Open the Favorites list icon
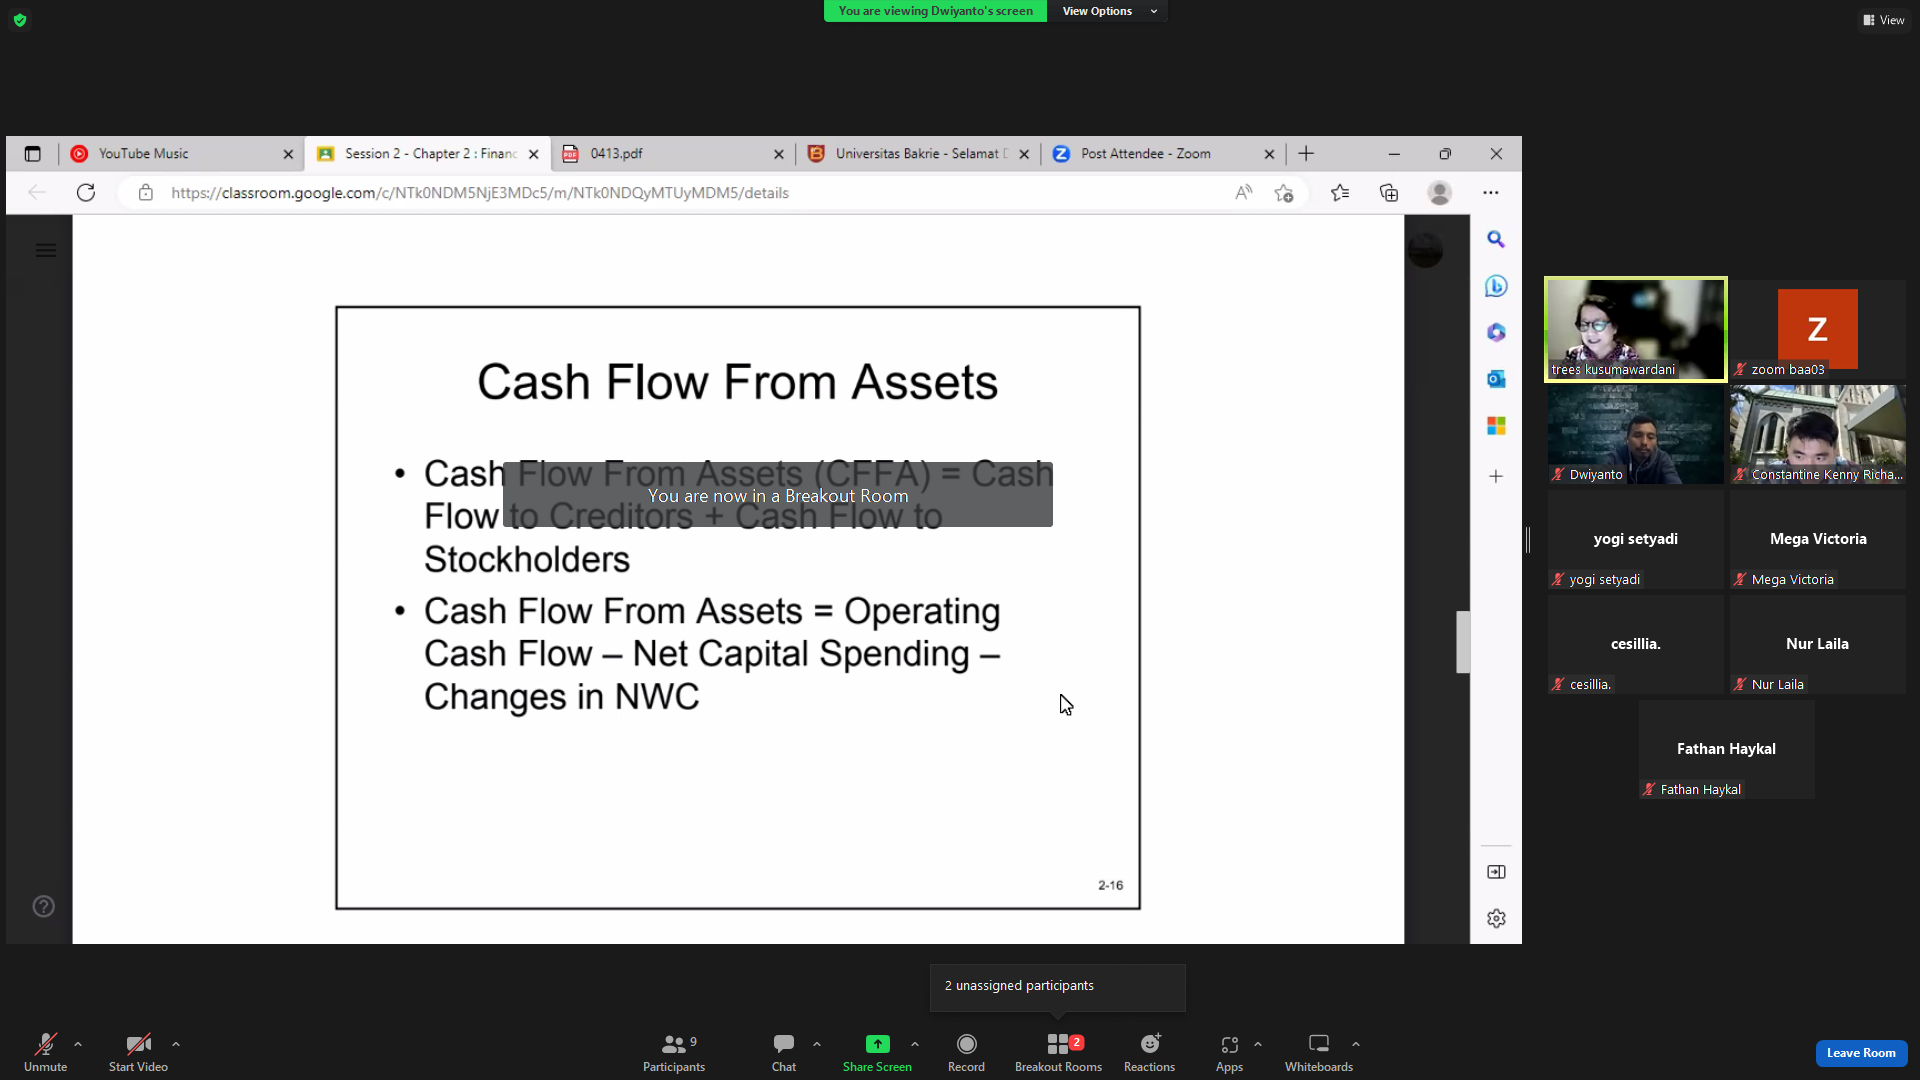Viewport: 1920px width, 1080px height. [x=1340, y=193]
